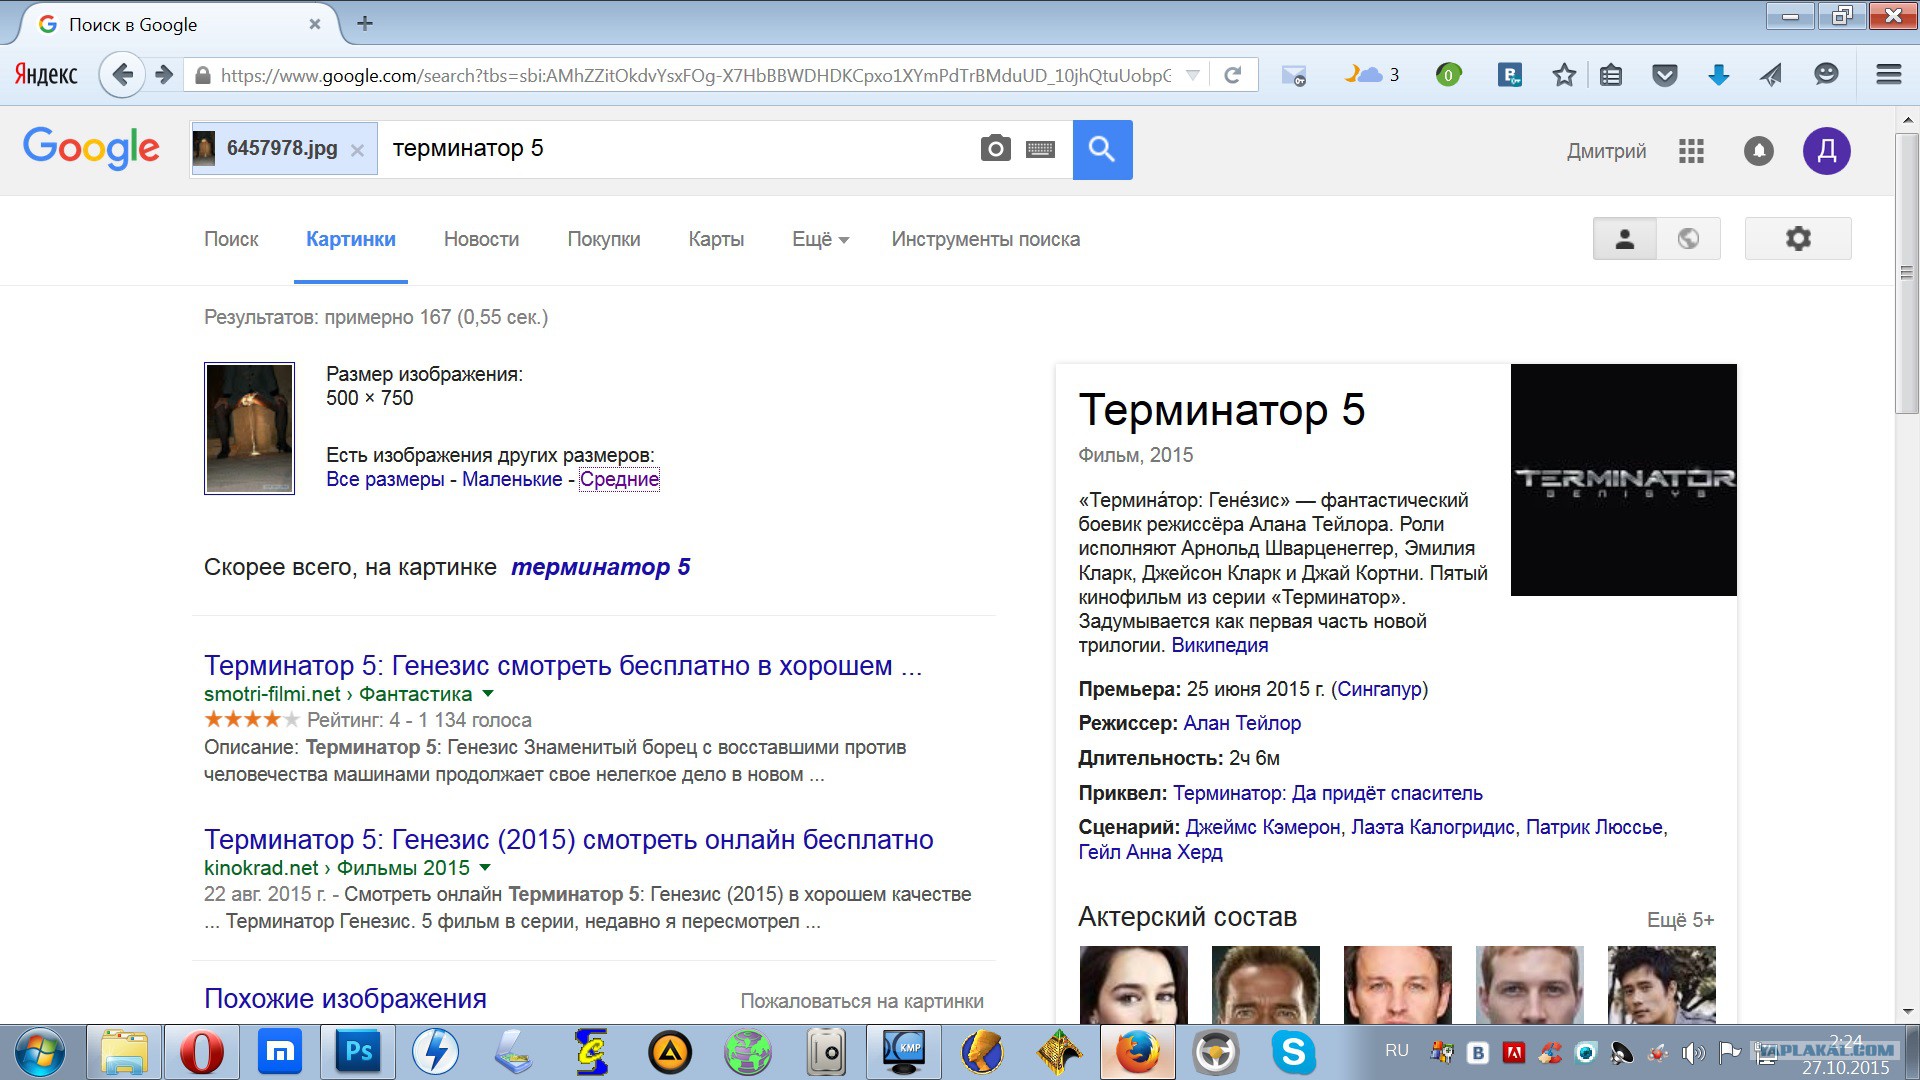Click the Алан Тейлор director link

(x=1242, y=723)
